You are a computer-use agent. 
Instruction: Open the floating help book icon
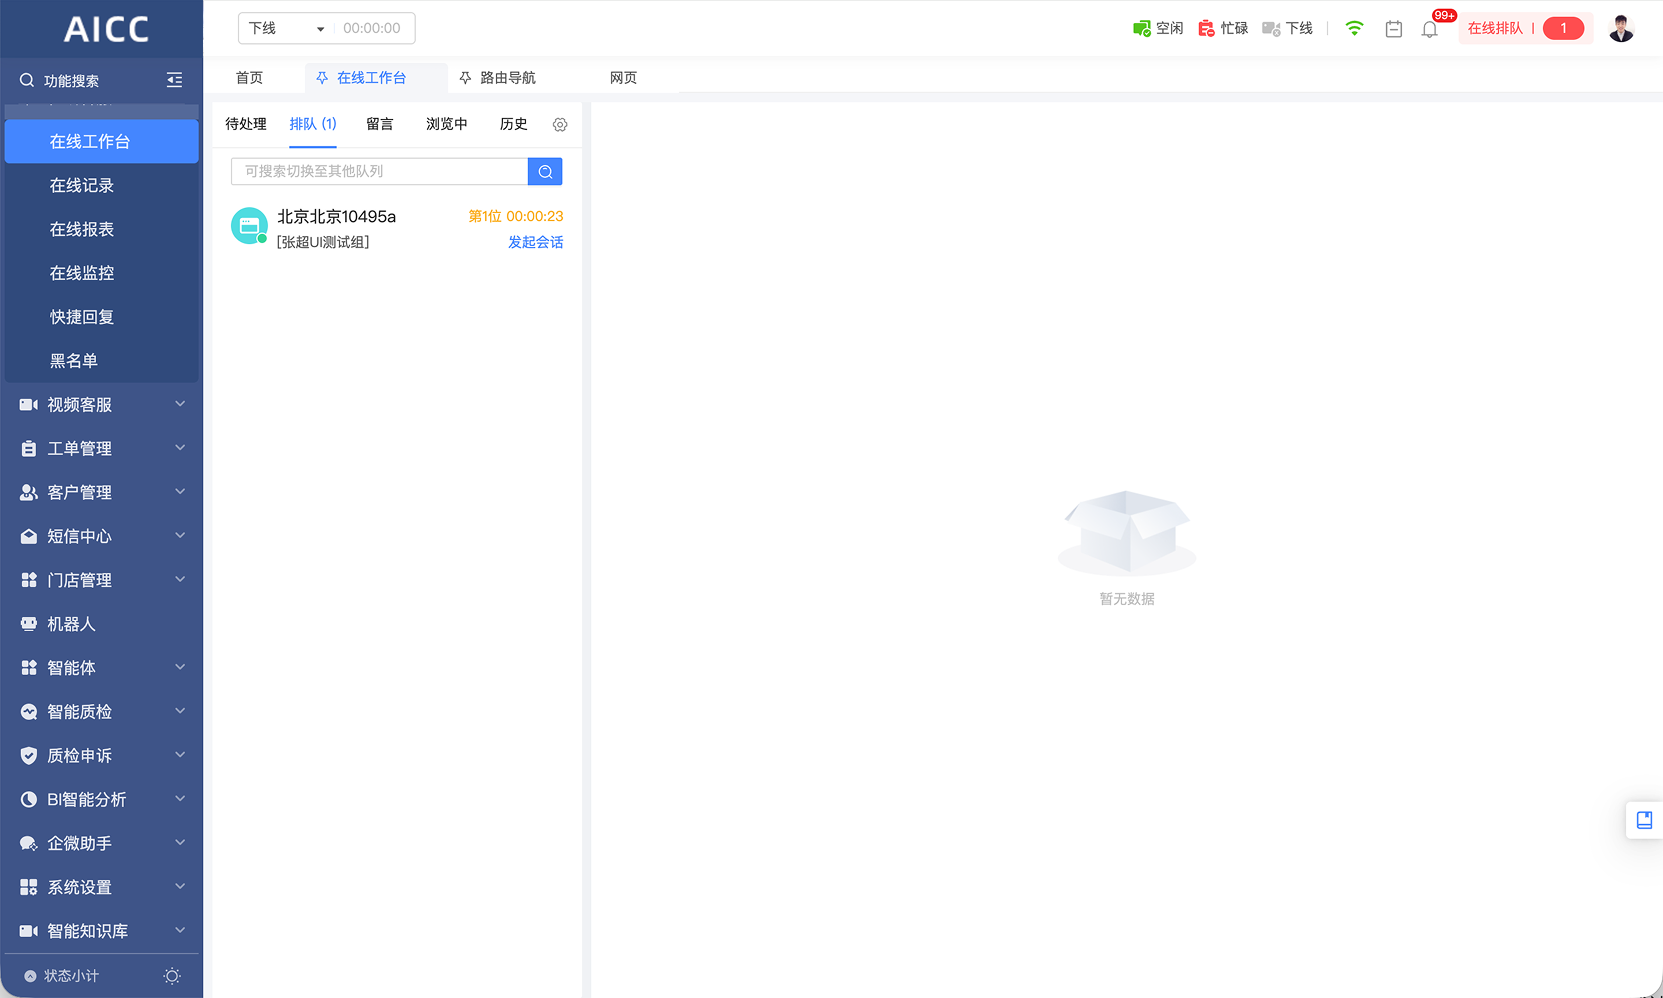[1644, 820]
